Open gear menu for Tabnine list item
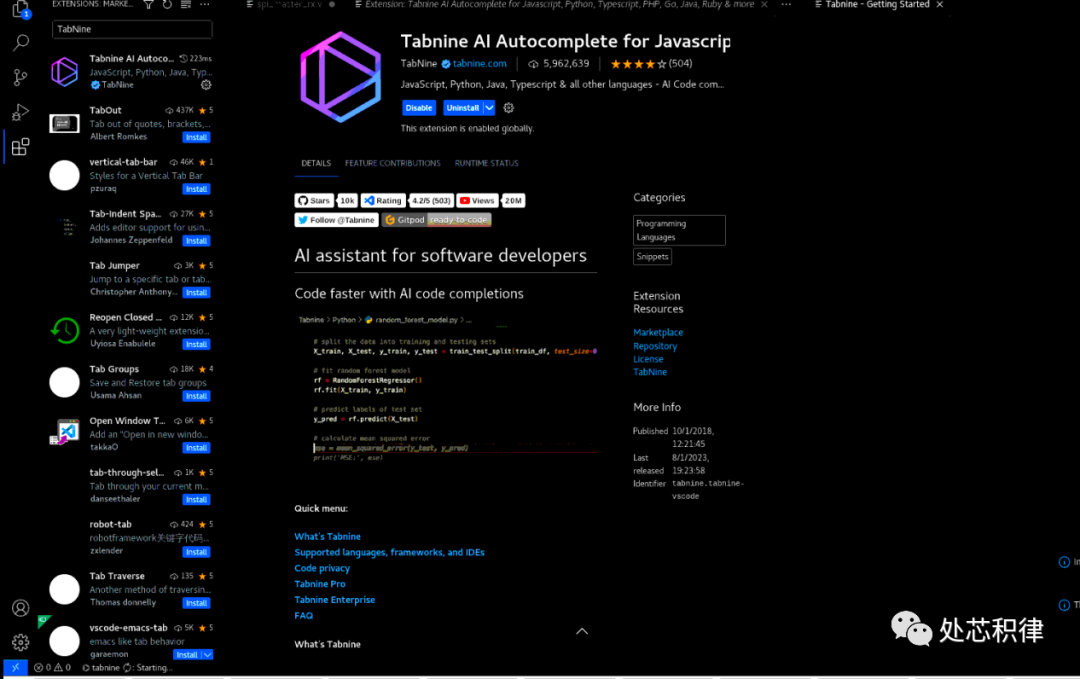 point(206,85)
